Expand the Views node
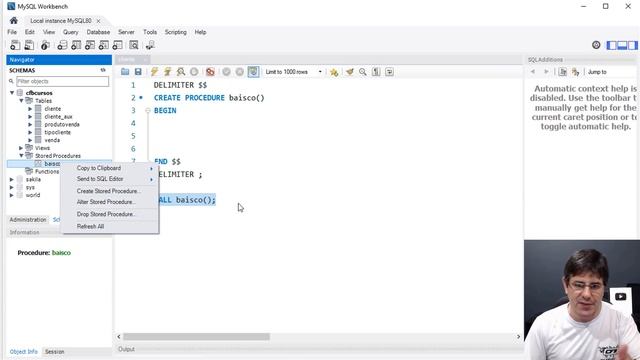This screenshot has width=640, height=360. click(x=21, y=148)
